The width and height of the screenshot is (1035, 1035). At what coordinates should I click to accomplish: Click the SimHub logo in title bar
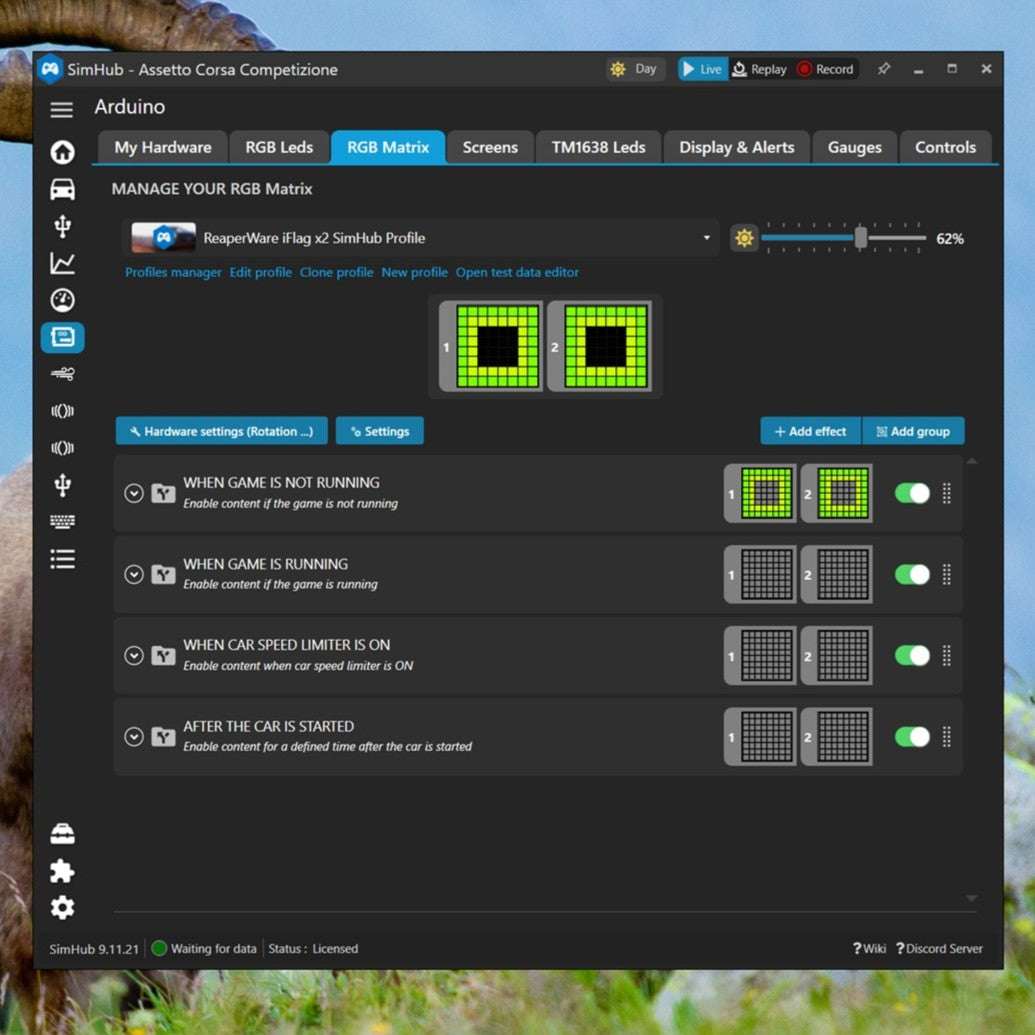coord(50,69)
